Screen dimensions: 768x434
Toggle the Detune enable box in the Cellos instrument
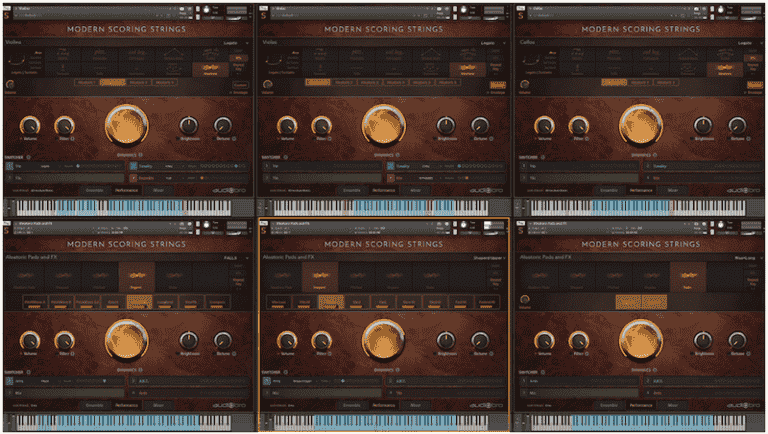click(x=729, y=139)
